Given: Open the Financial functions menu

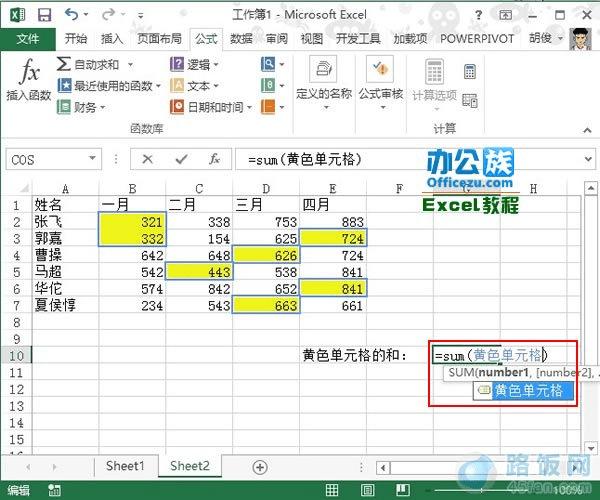Looking at the screenshot, I should point(81,107).
